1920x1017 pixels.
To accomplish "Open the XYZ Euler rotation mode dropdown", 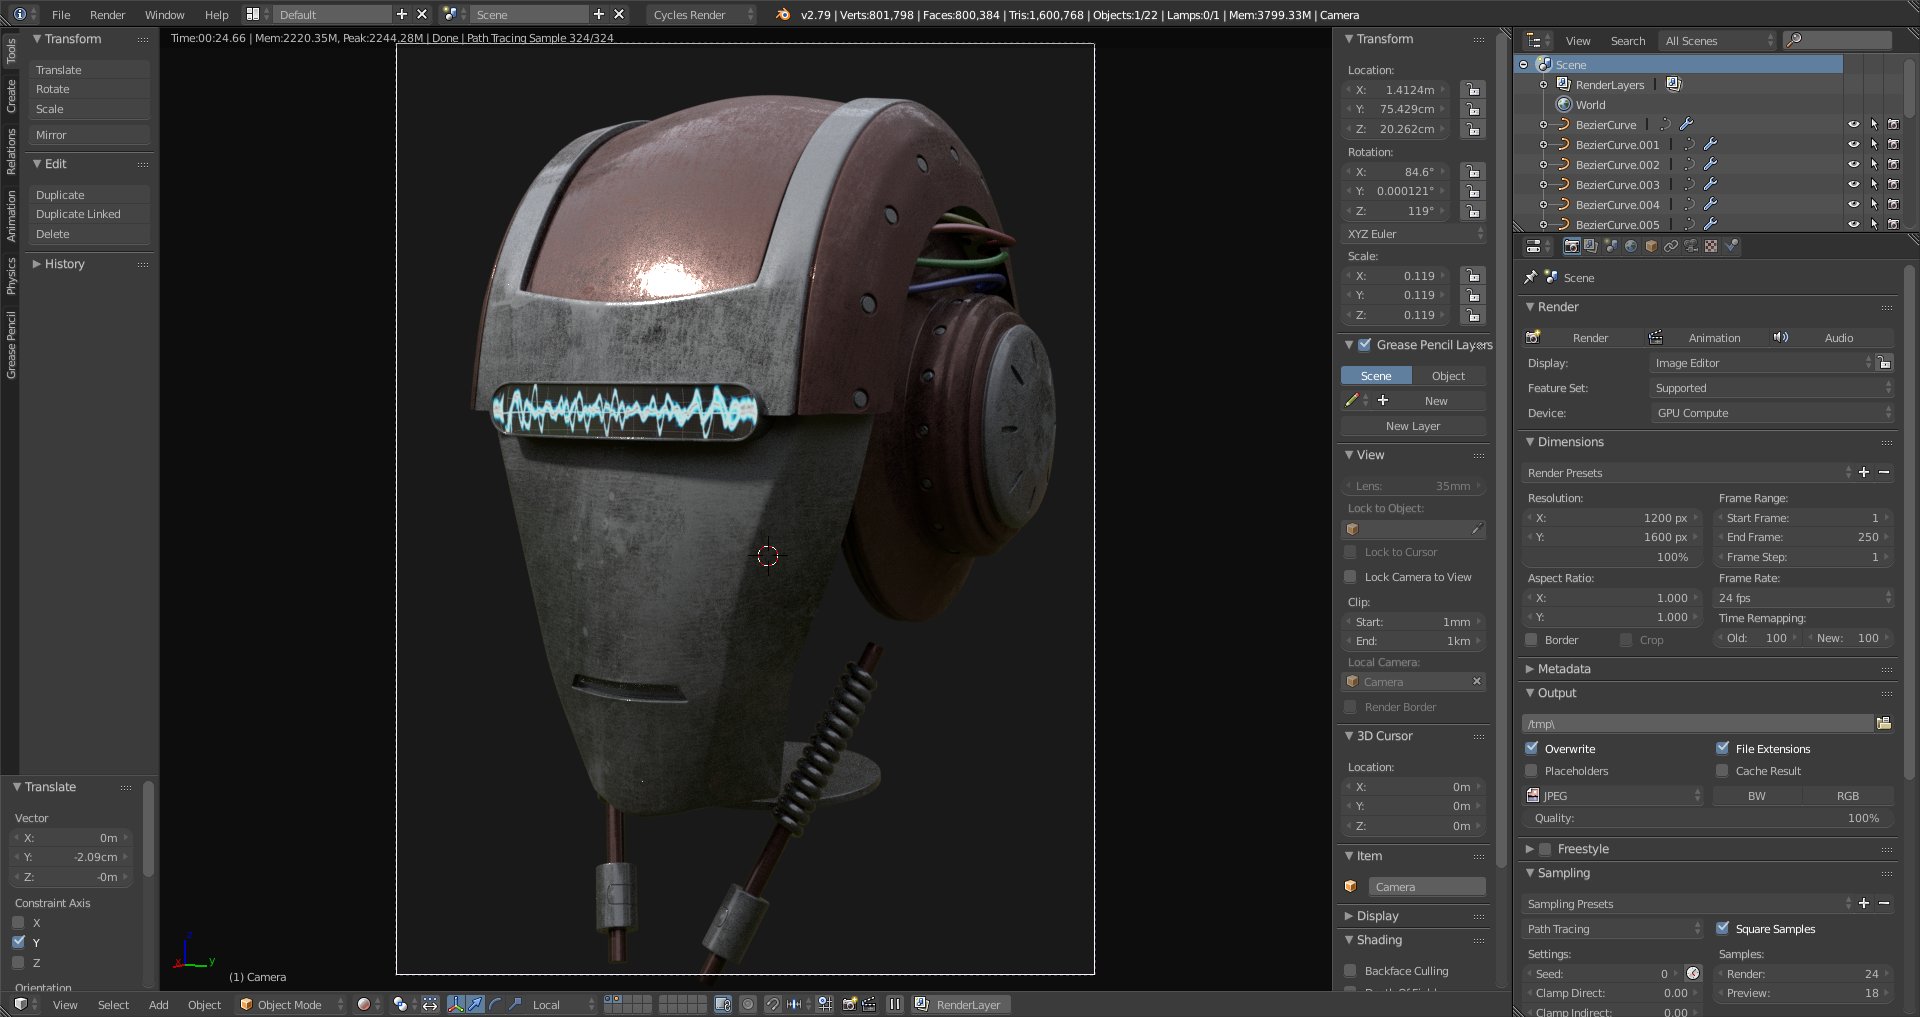I will coord(1414,234).
